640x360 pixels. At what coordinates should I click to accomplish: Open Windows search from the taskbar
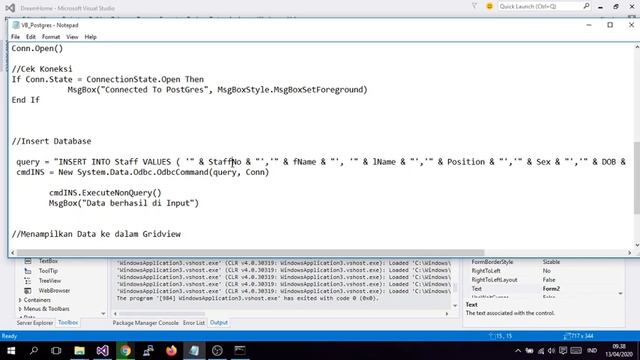pyautogui.click(x=34, y=351)
